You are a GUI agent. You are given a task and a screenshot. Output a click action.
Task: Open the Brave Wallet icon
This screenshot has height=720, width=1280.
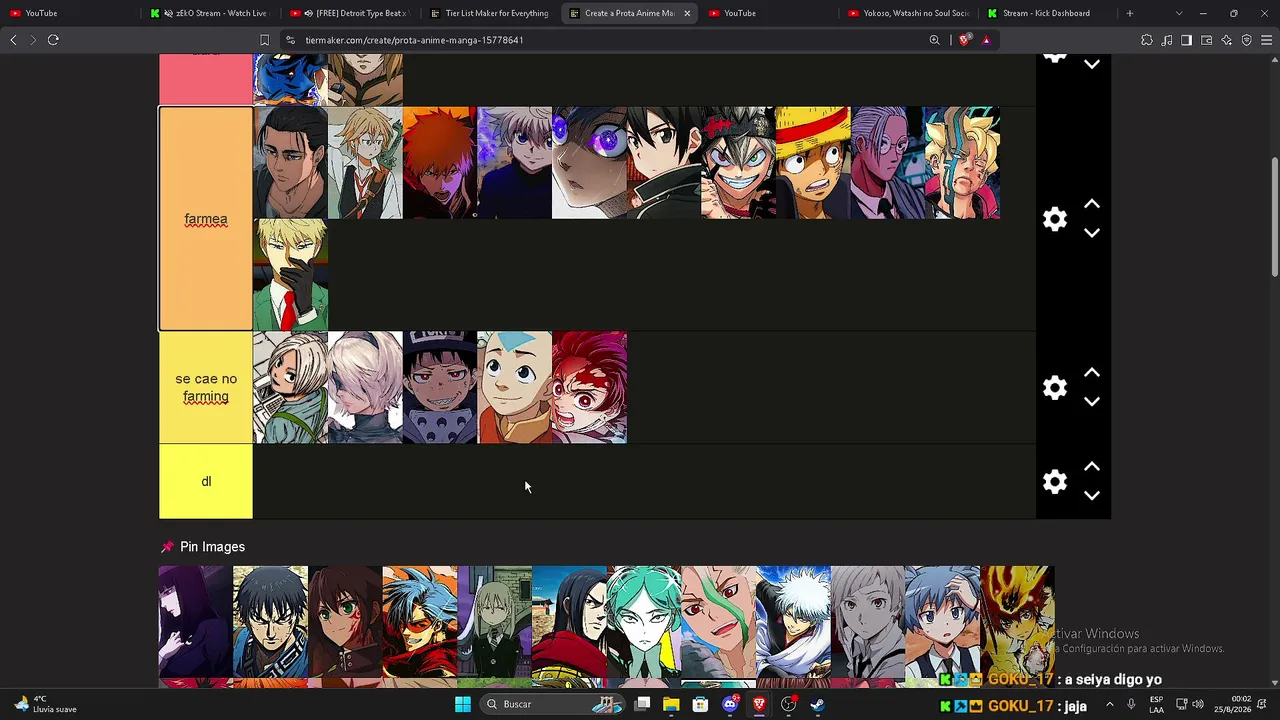[x=1207, y=40]
